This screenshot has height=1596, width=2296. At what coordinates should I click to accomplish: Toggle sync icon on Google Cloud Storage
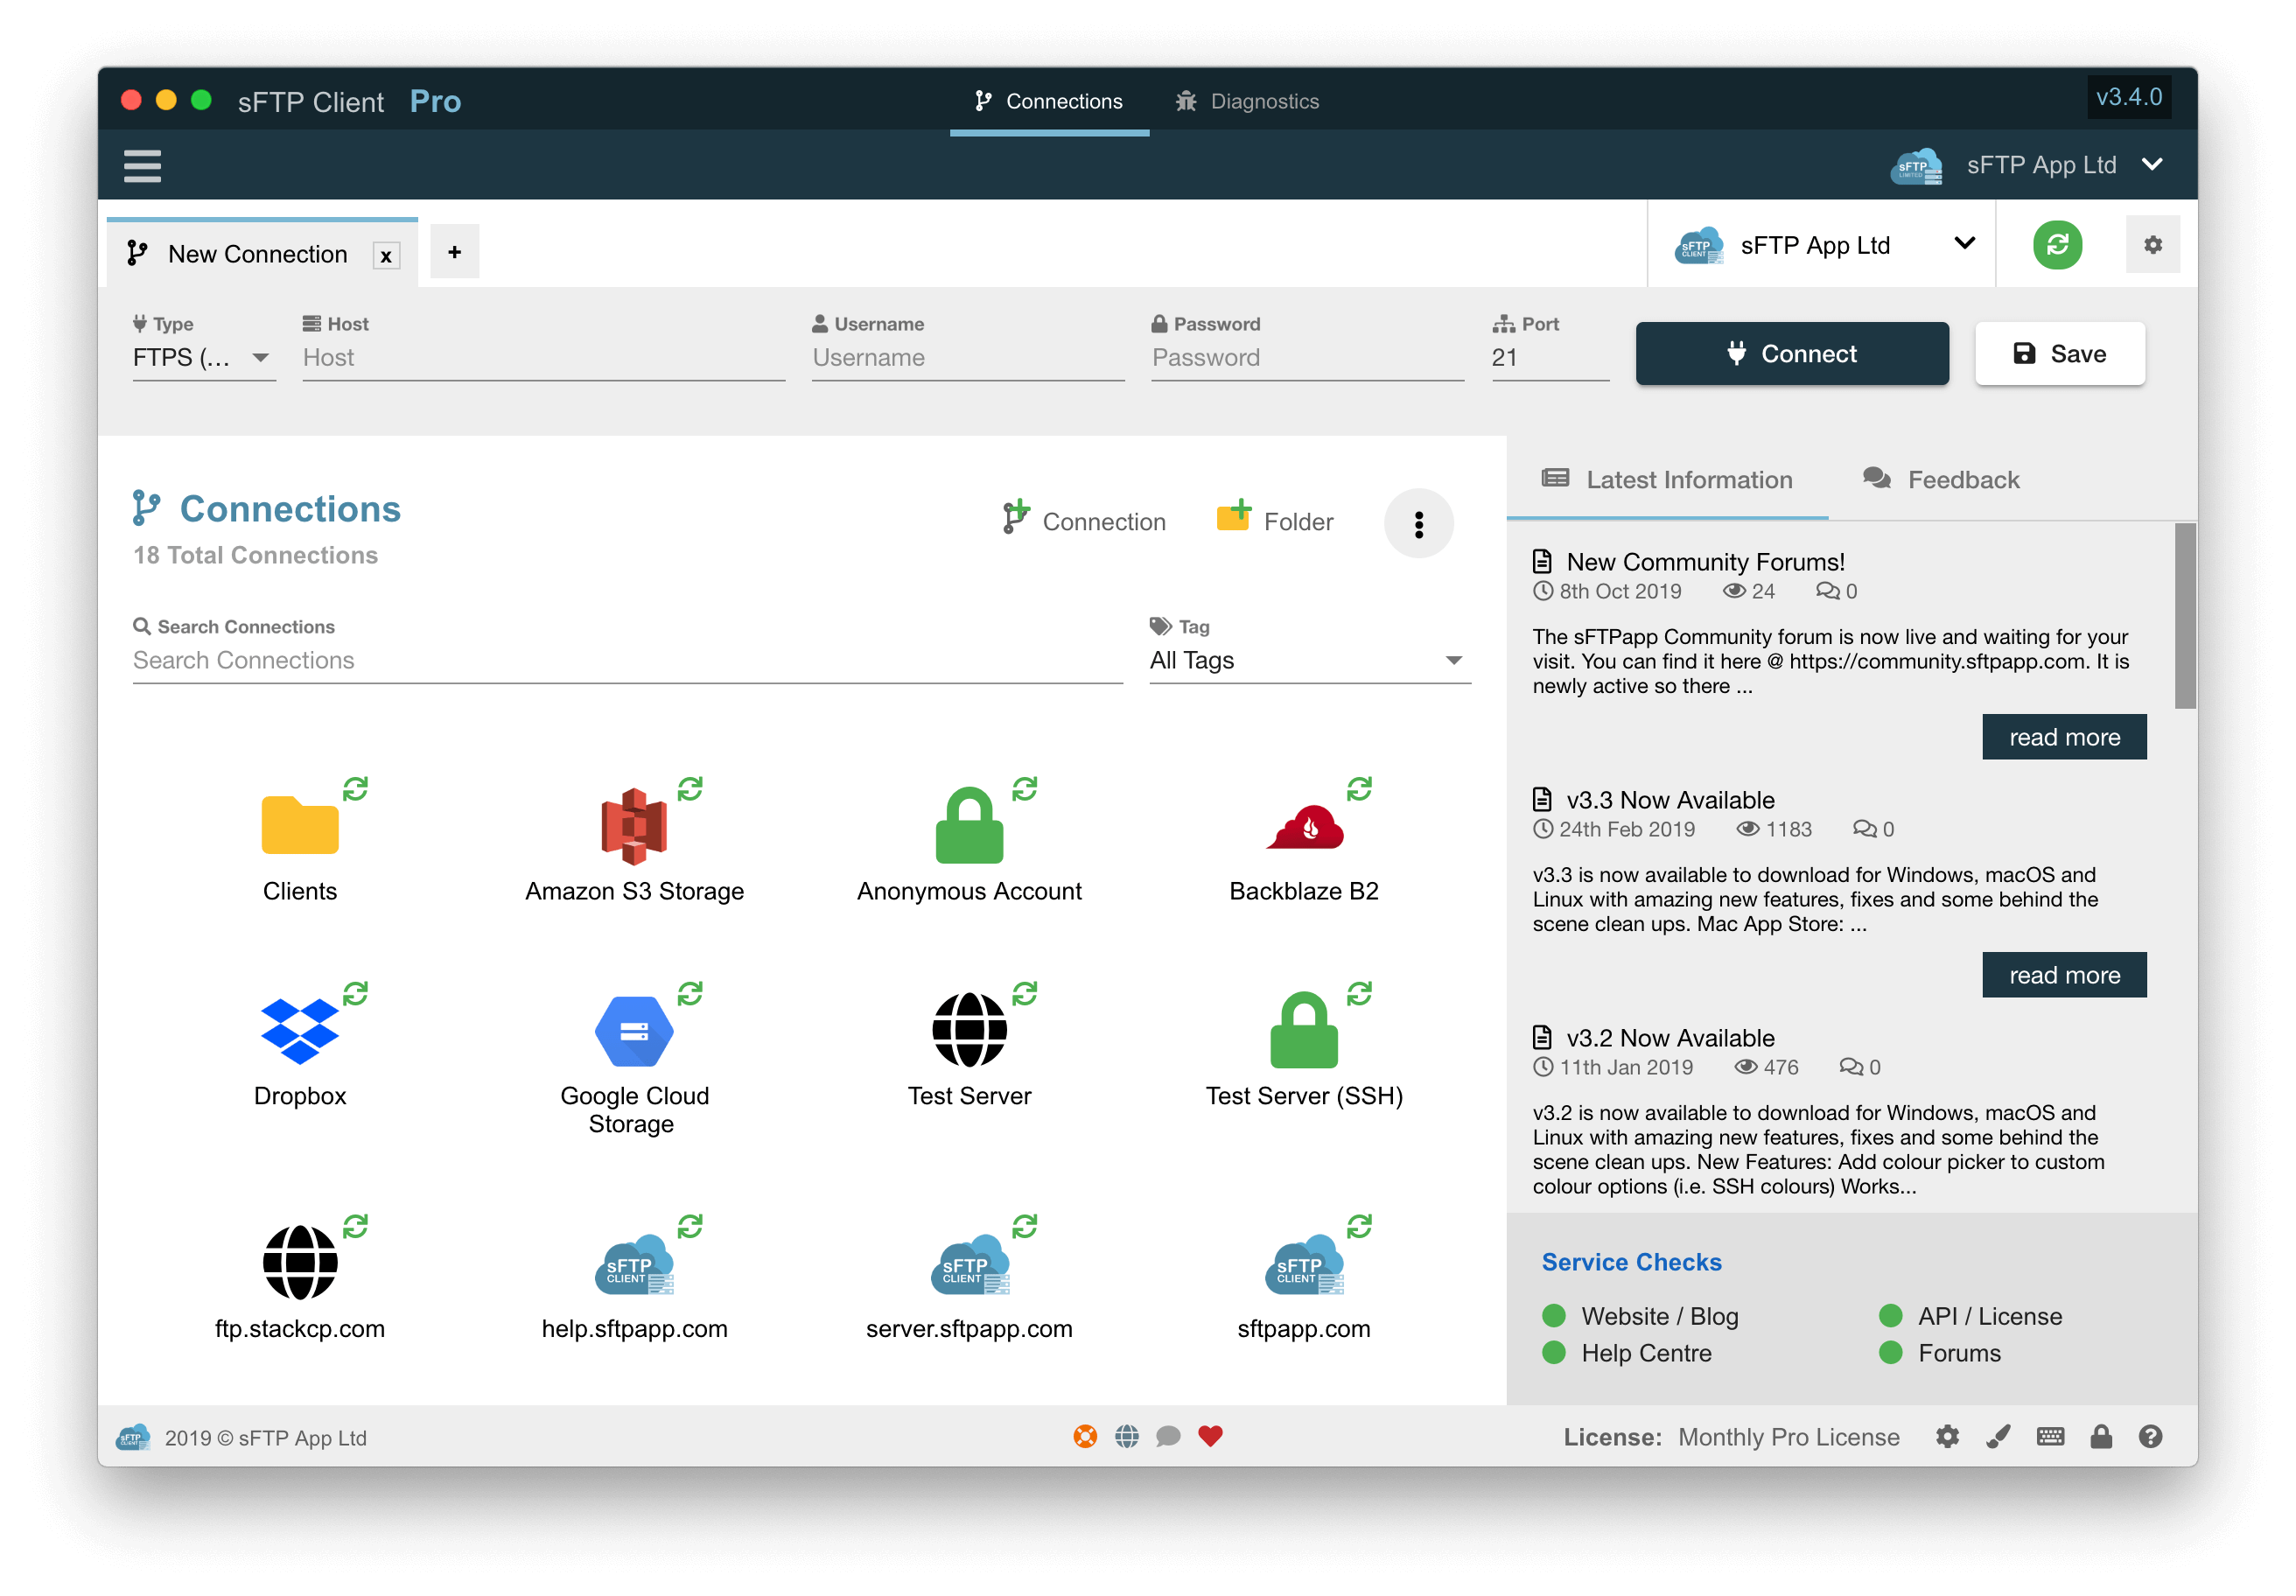coord(690,994)
